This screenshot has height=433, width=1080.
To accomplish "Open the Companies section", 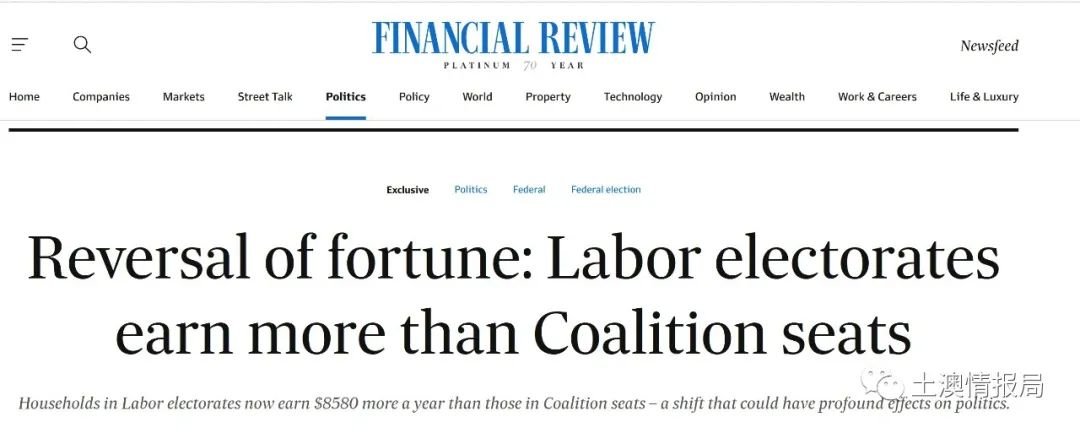I will [x=101, y=97].
